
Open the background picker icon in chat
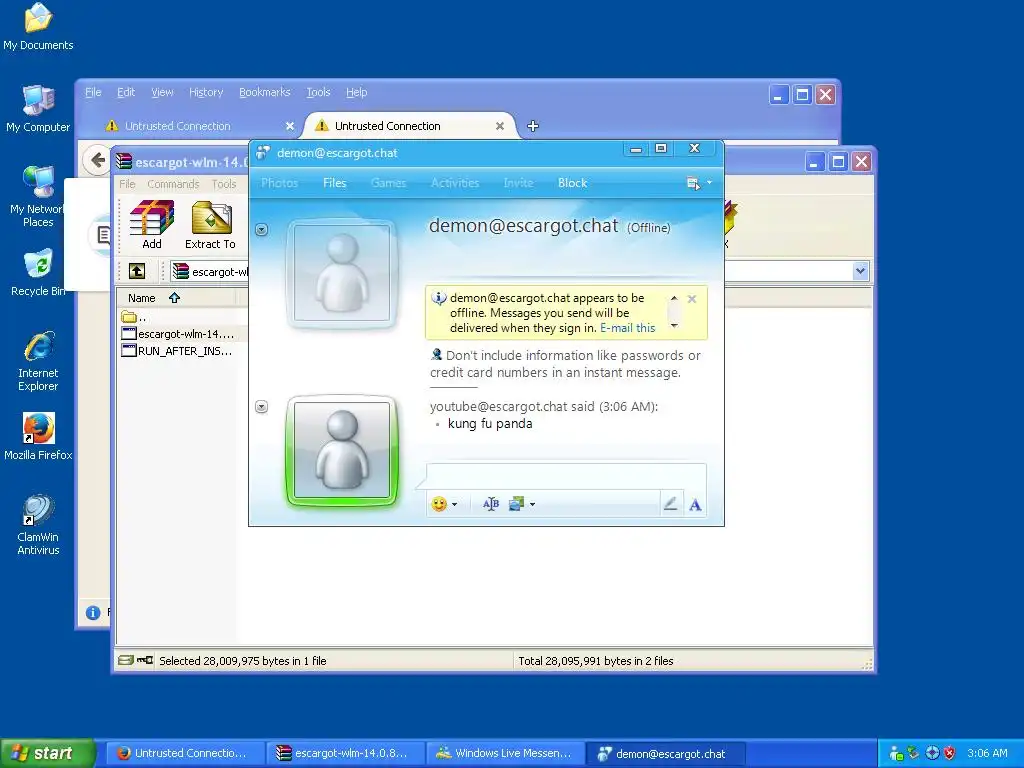(516, 504)
